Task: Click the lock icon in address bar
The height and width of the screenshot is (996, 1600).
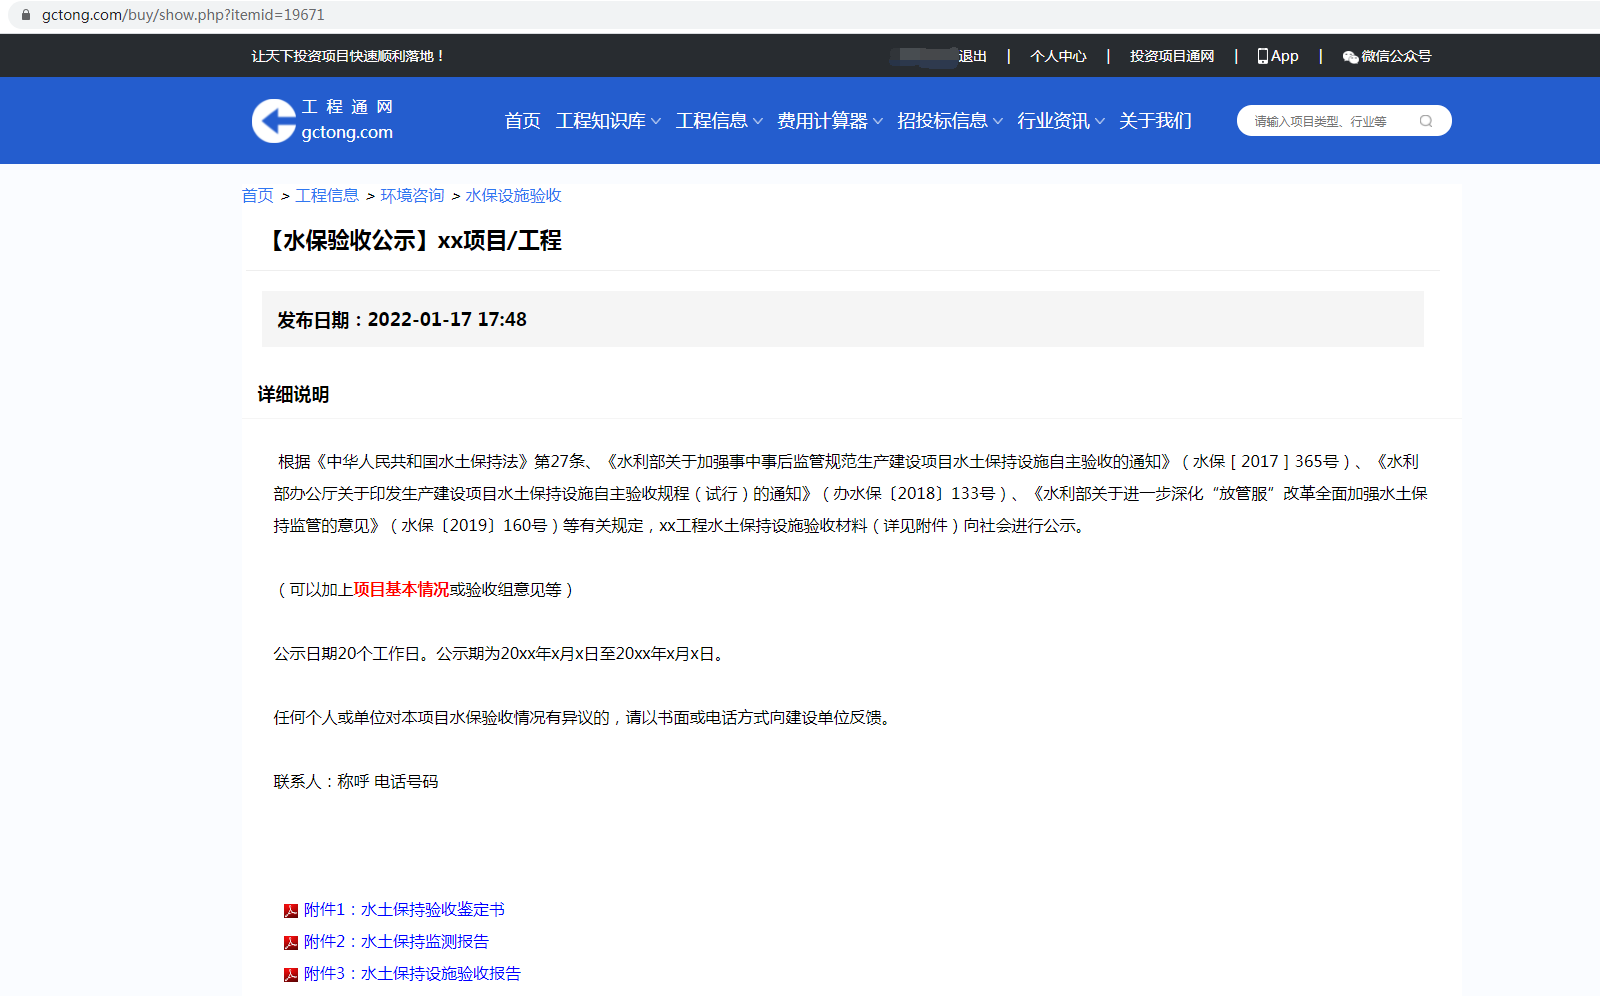Action: point(26,15)
